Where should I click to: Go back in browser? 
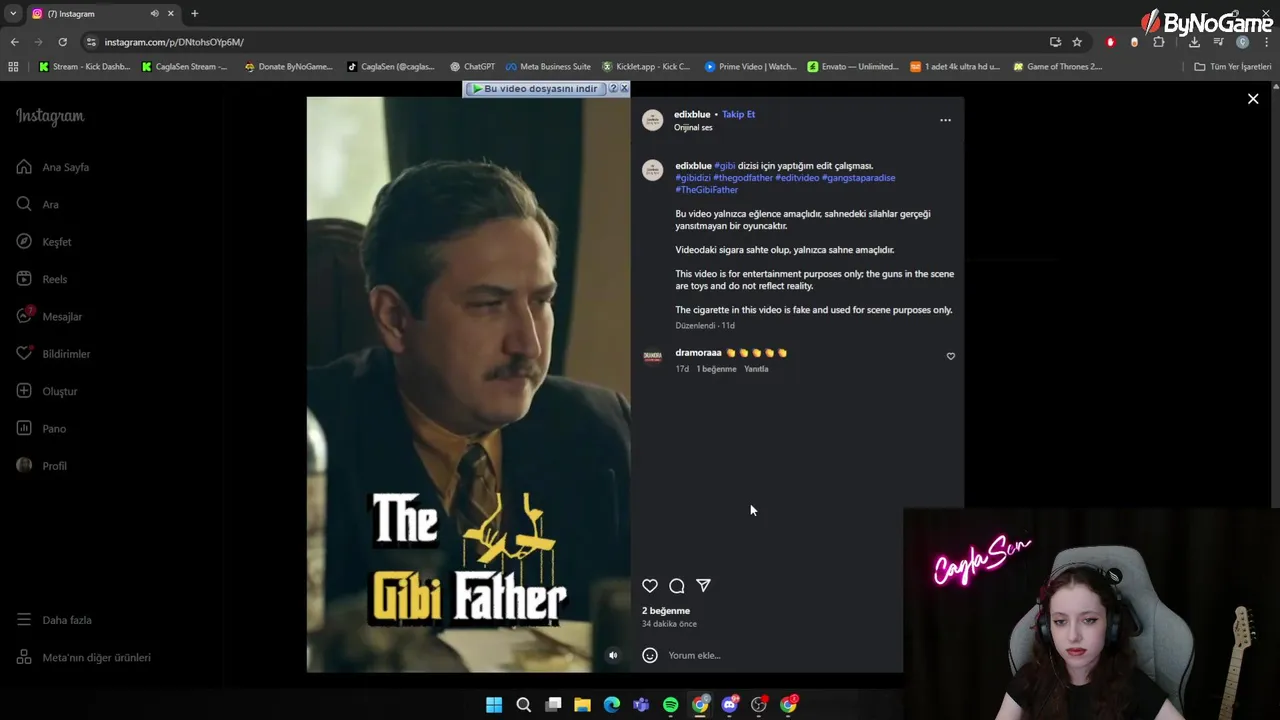click(x=14, y=42)
